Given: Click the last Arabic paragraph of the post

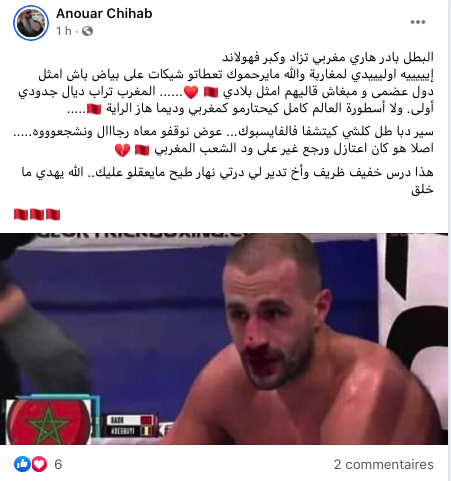Looking at the screenshot, I should point(227,181).
